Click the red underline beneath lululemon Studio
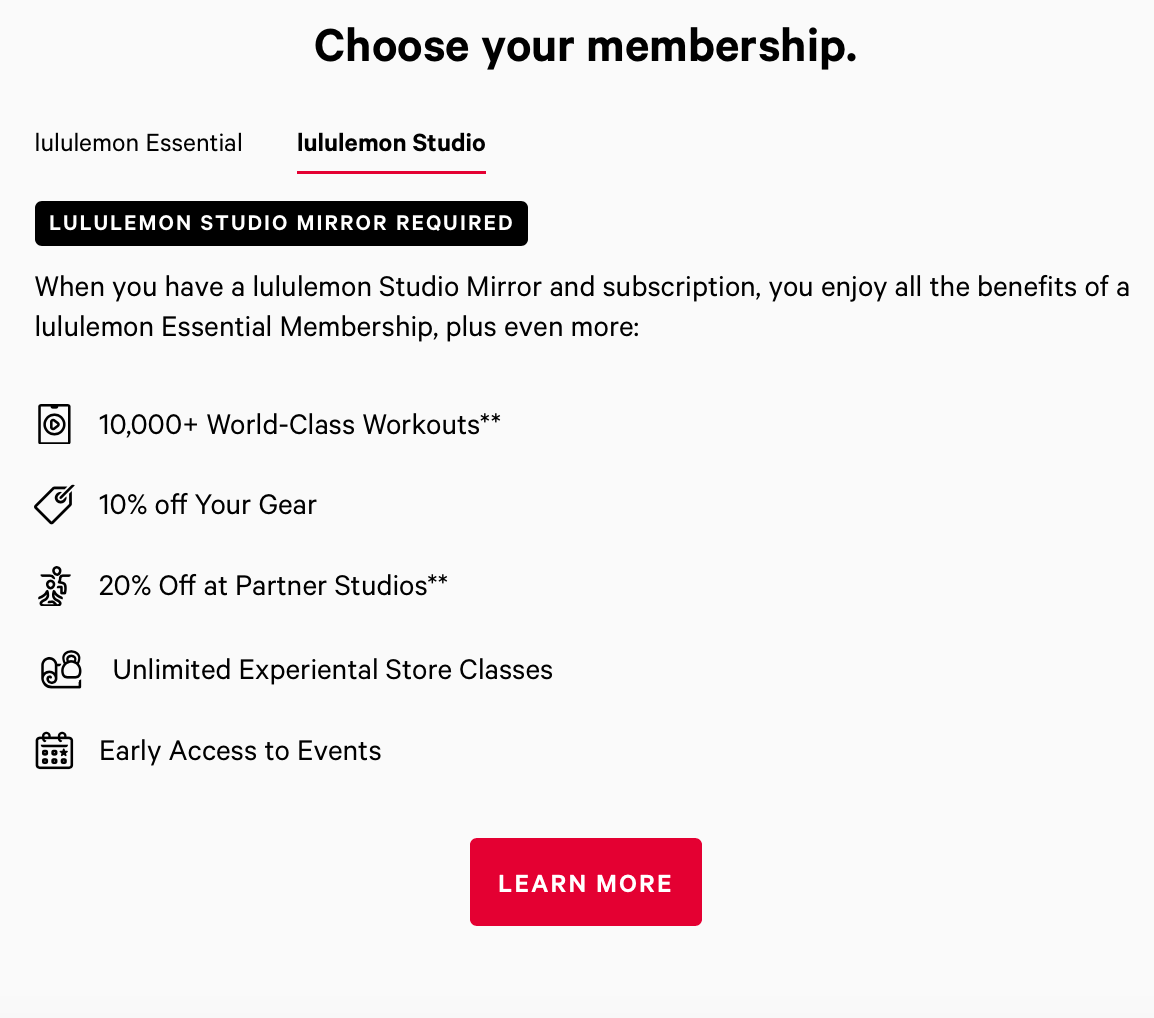Viewport: 1154px width, 1018px height. coord(391,172)
